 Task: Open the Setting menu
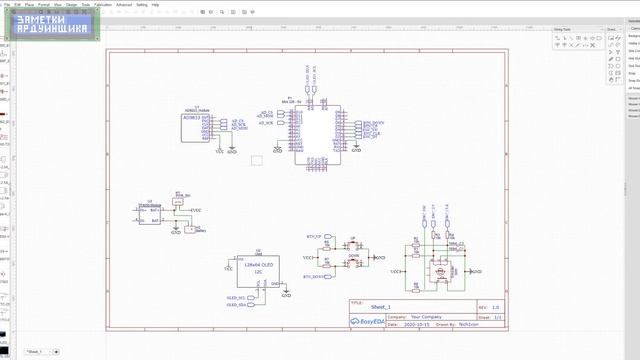142,5
